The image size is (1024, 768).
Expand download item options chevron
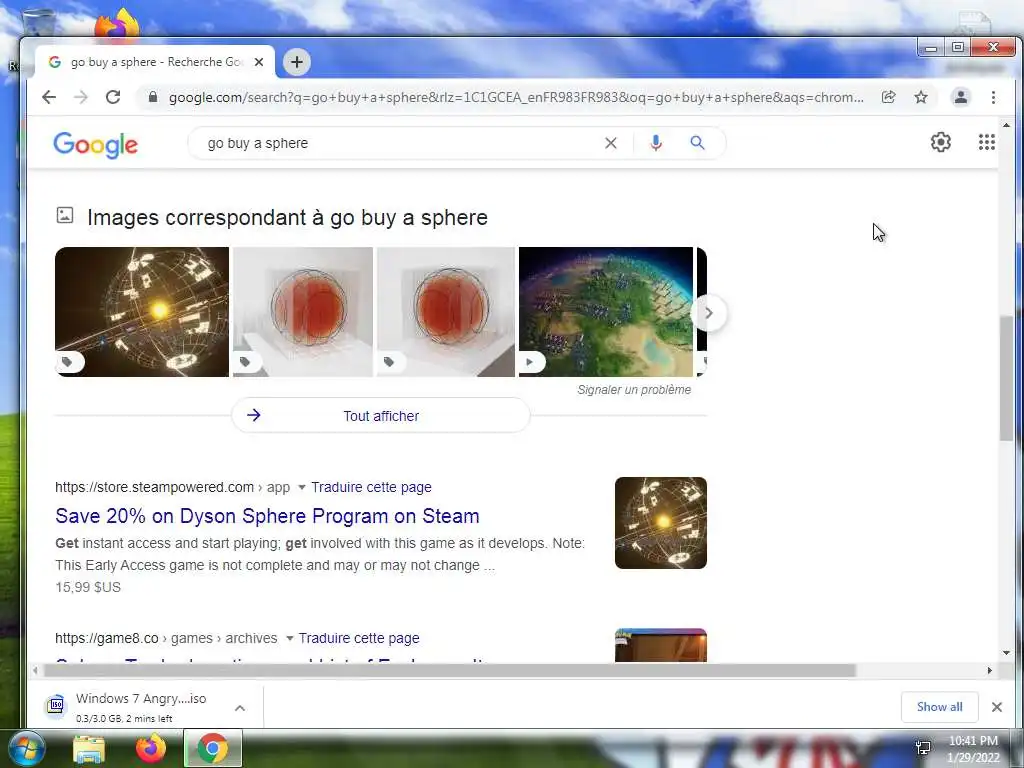click(x=240, y=707)
